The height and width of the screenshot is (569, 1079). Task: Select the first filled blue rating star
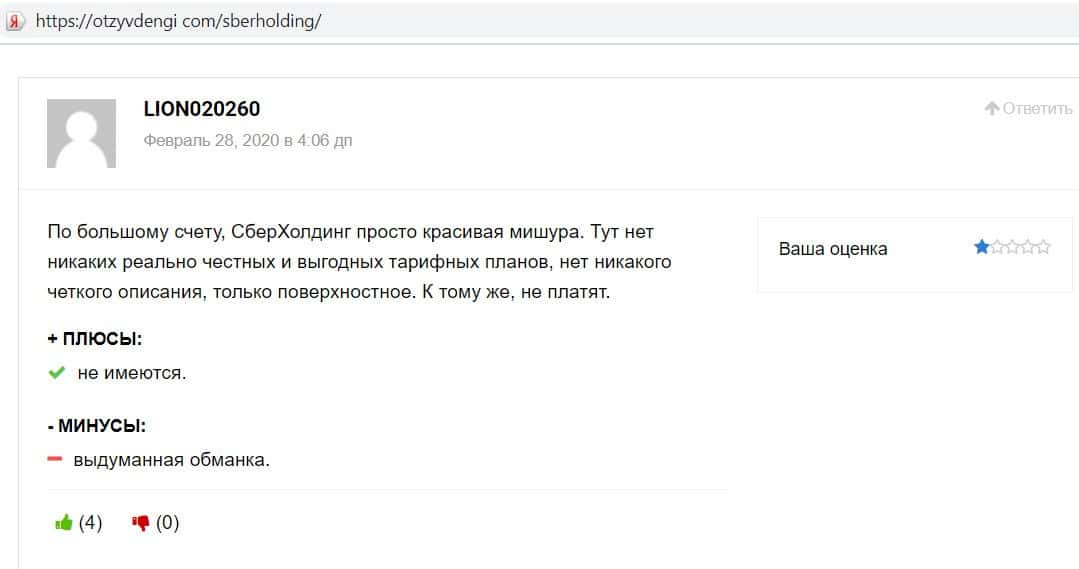(982, 247)
